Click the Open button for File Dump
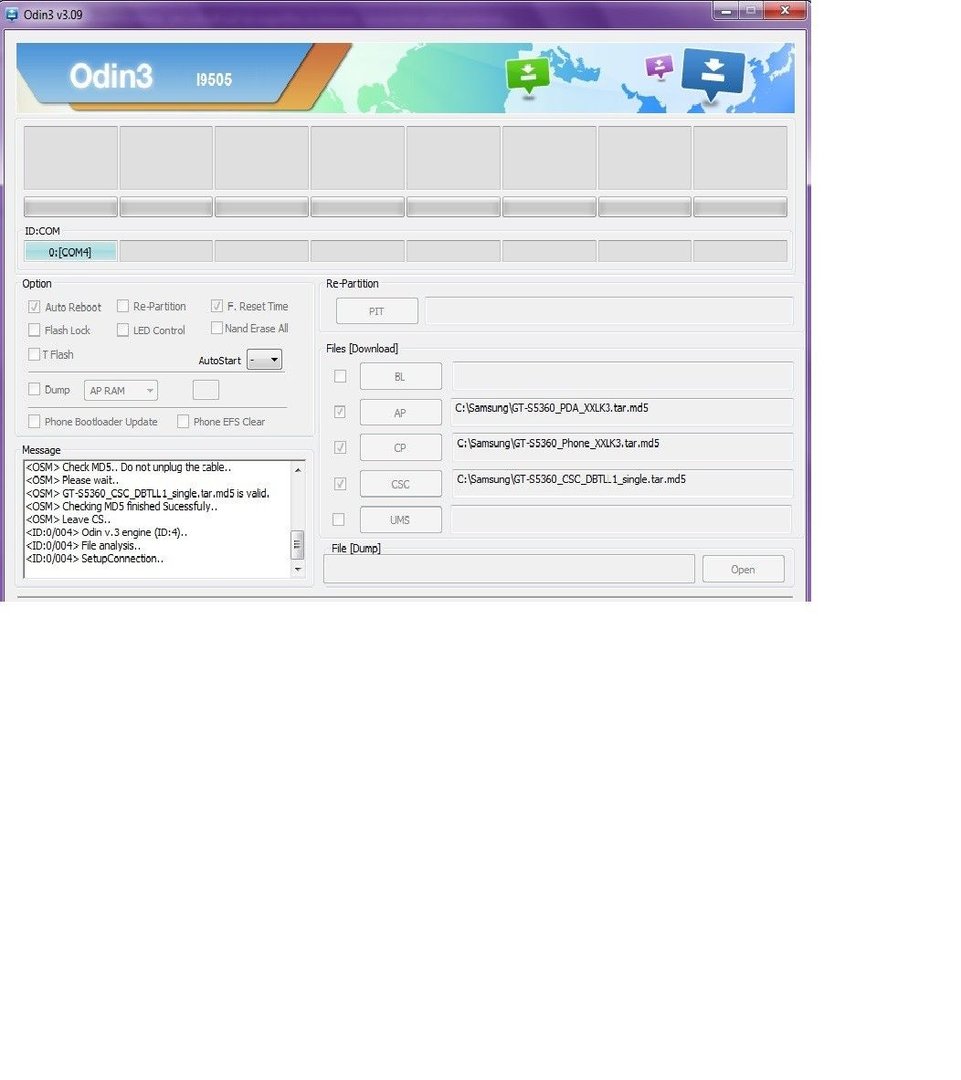The image size is (961, 1080). coord(743,569)
